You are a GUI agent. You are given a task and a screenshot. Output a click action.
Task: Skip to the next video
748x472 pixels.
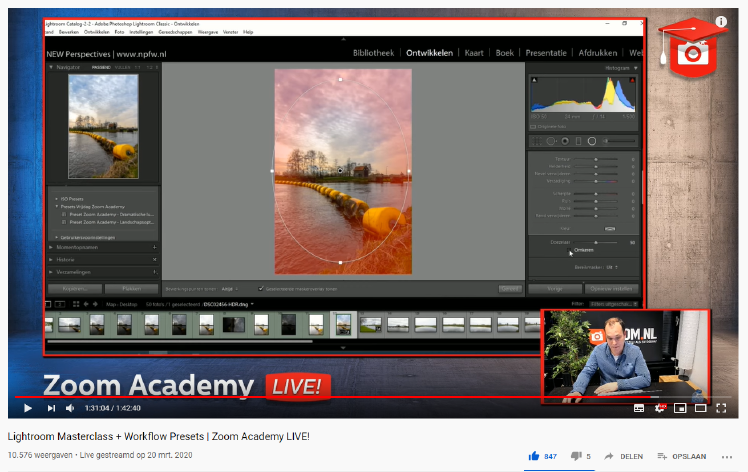pyautogui.click(x=51, y=408)
